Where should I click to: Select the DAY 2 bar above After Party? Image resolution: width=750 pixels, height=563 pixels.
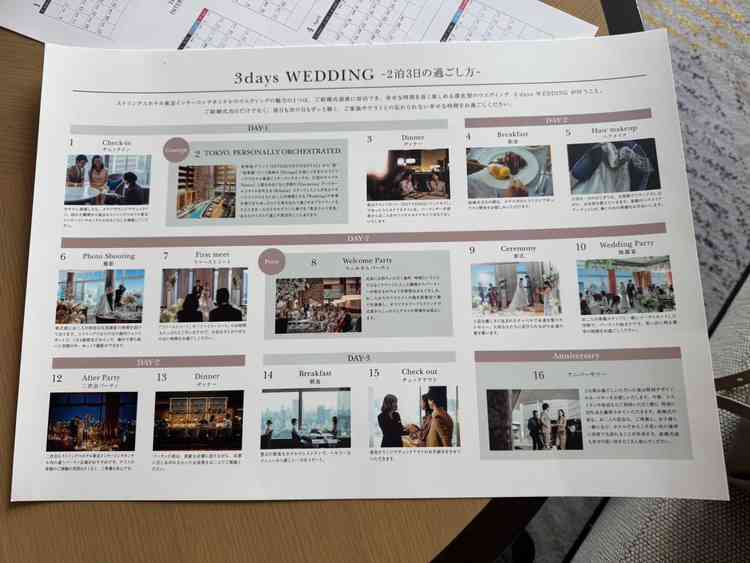click(149, 362)
